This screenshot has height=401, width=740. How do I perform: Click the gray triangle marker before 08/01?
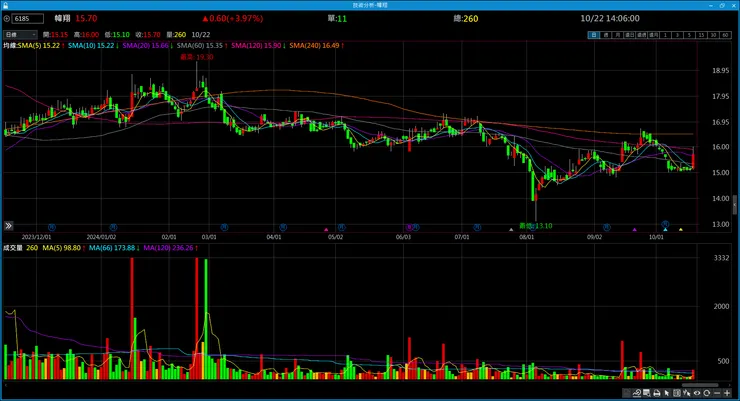click(x=511, y=230)
